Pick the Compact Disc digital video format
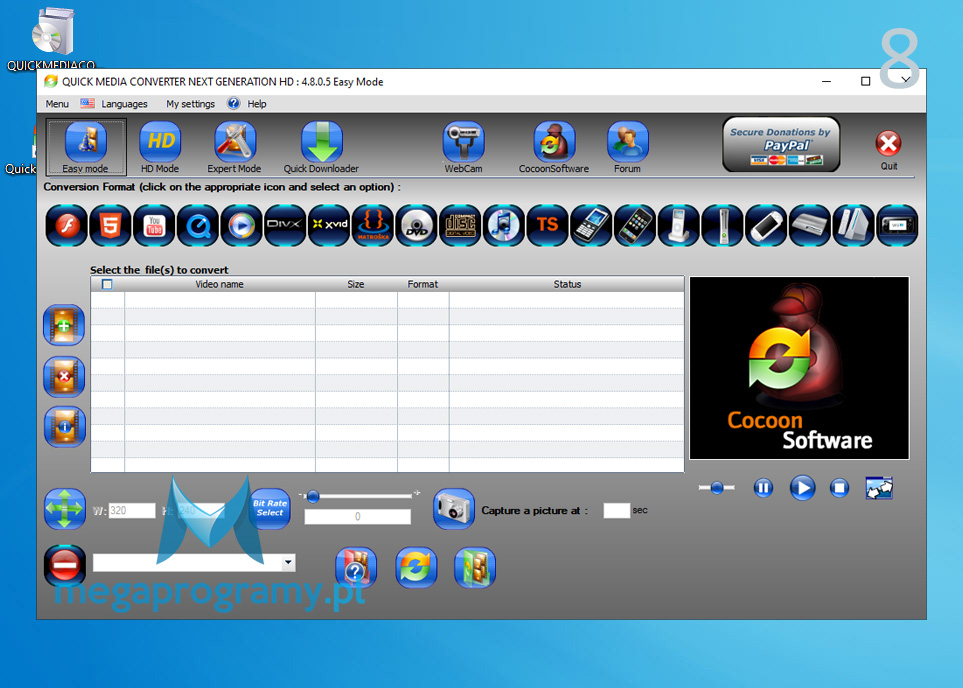 click(x=460, y=225)
